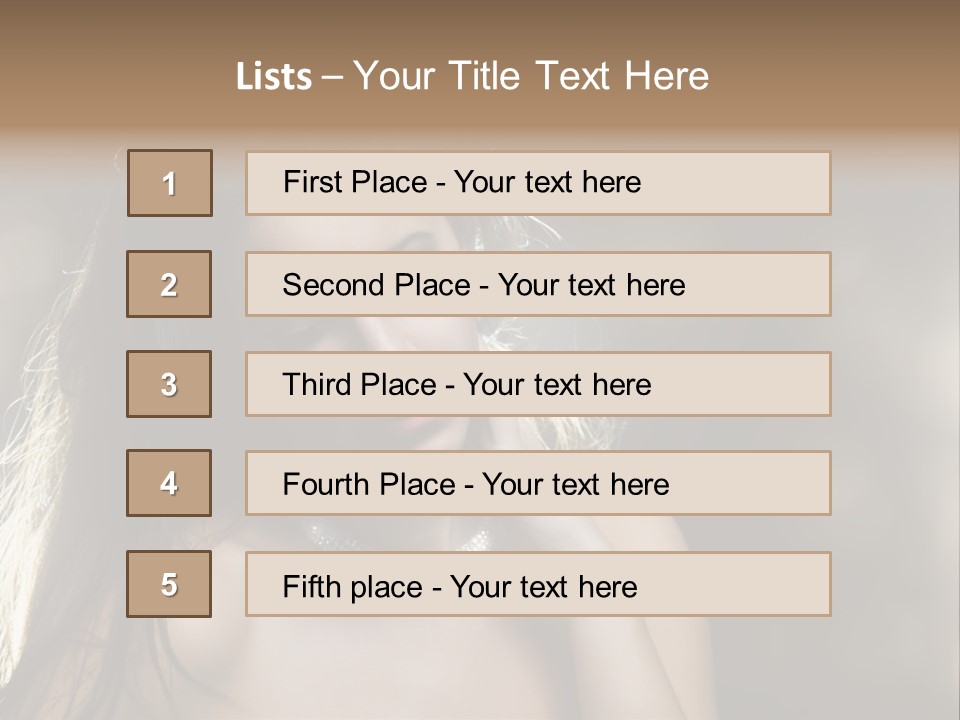Click "Your text here" in the Third Place row
960x720 pixels.
click(x=557, y=385)
